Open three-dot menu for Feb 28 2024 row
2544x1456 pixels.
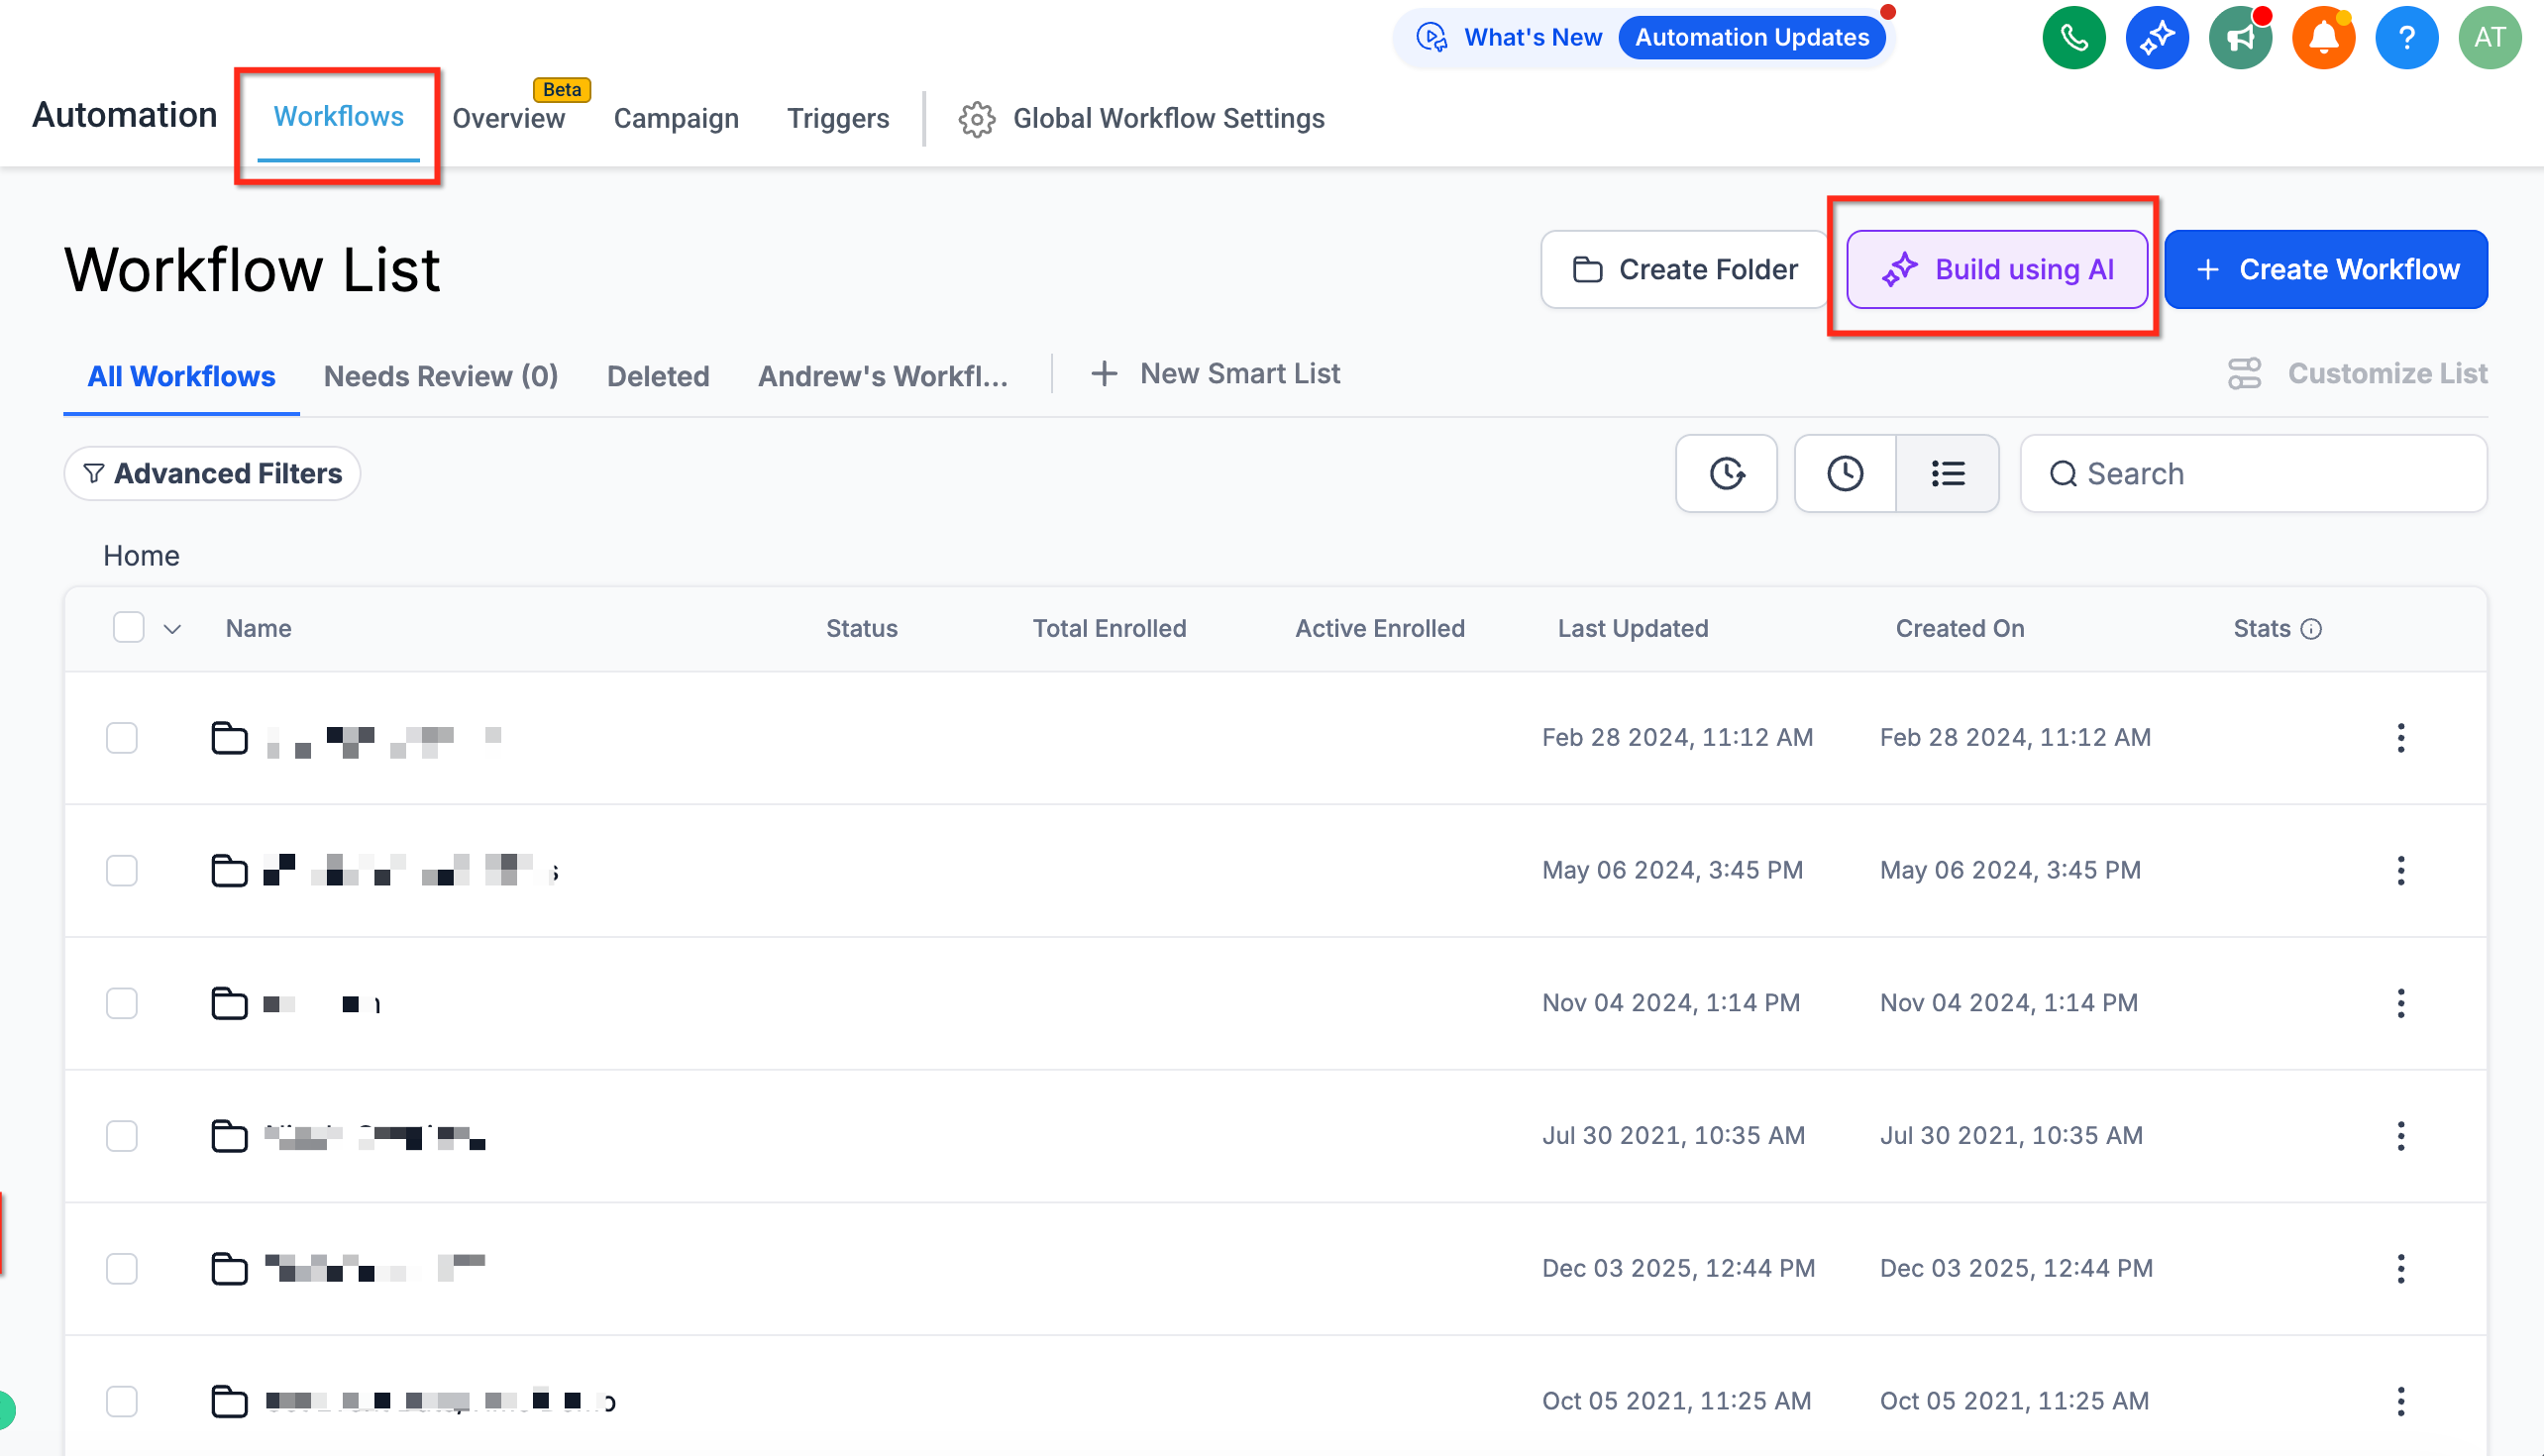coord(2400,738)
